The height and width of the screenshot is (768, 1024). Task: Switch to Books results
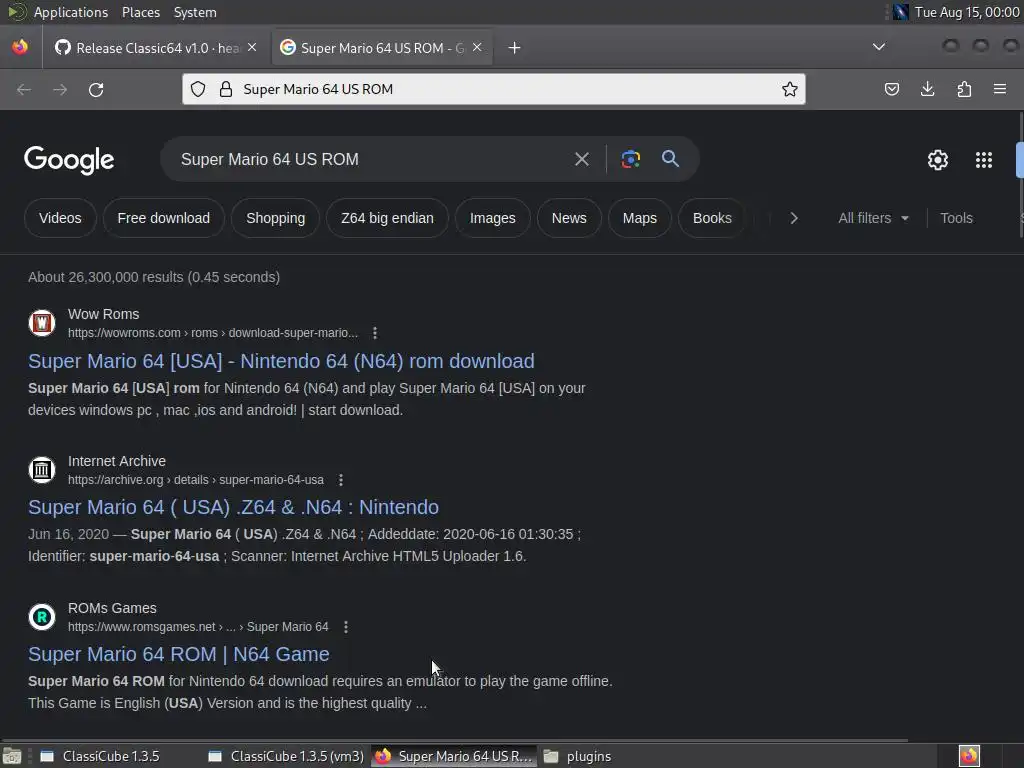point(712,218)
